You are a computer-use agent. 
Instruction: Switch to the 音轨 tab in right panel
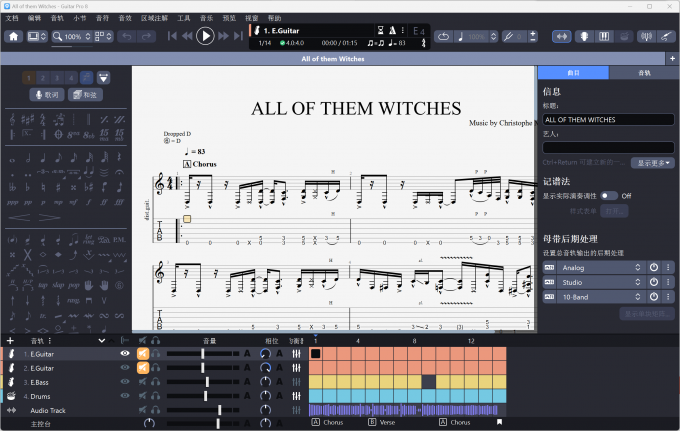(x=644, y=73)
